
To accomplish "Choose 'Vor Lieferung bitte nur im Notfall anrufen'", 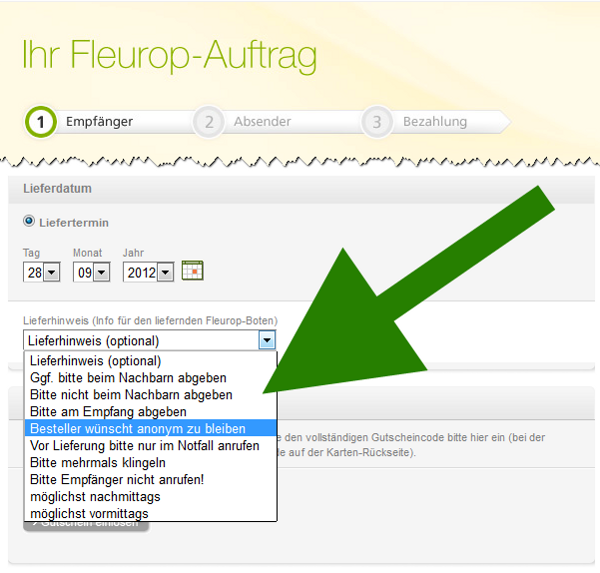I will point(150,446).
